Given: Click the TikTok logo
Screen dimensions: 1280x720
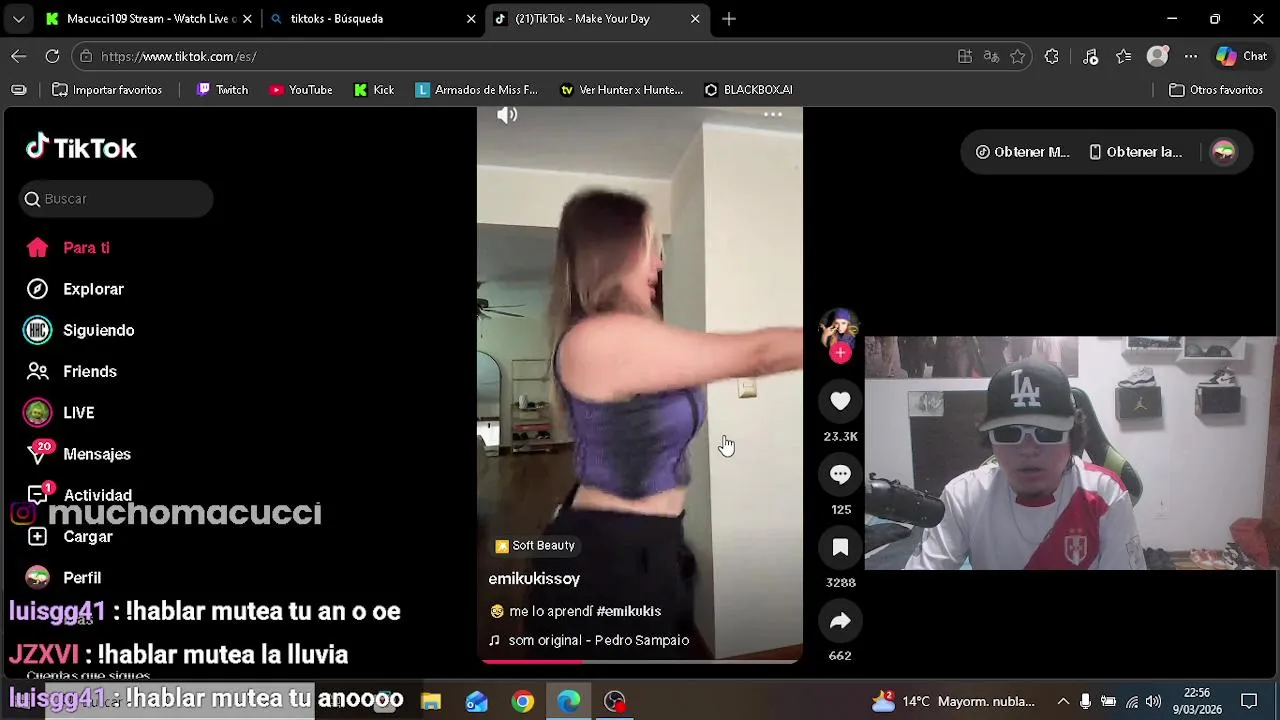Looking at the screenshot, I should pyautogui.click(x=81, y=148).
